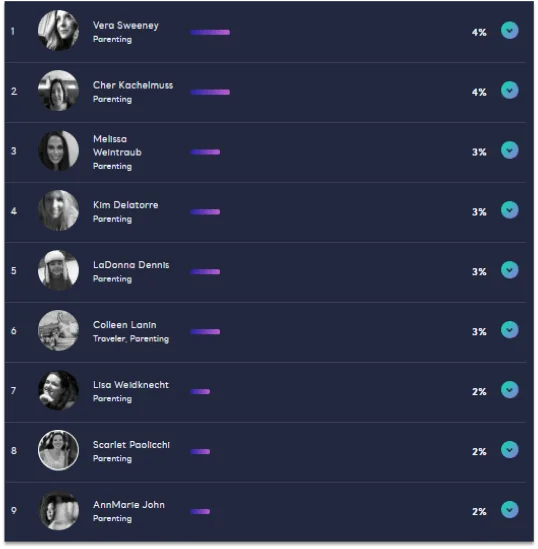538x549 pixels.
Task: Click Scarlet Paolicchi's chevron icon
Action: [x=509, y=450]
